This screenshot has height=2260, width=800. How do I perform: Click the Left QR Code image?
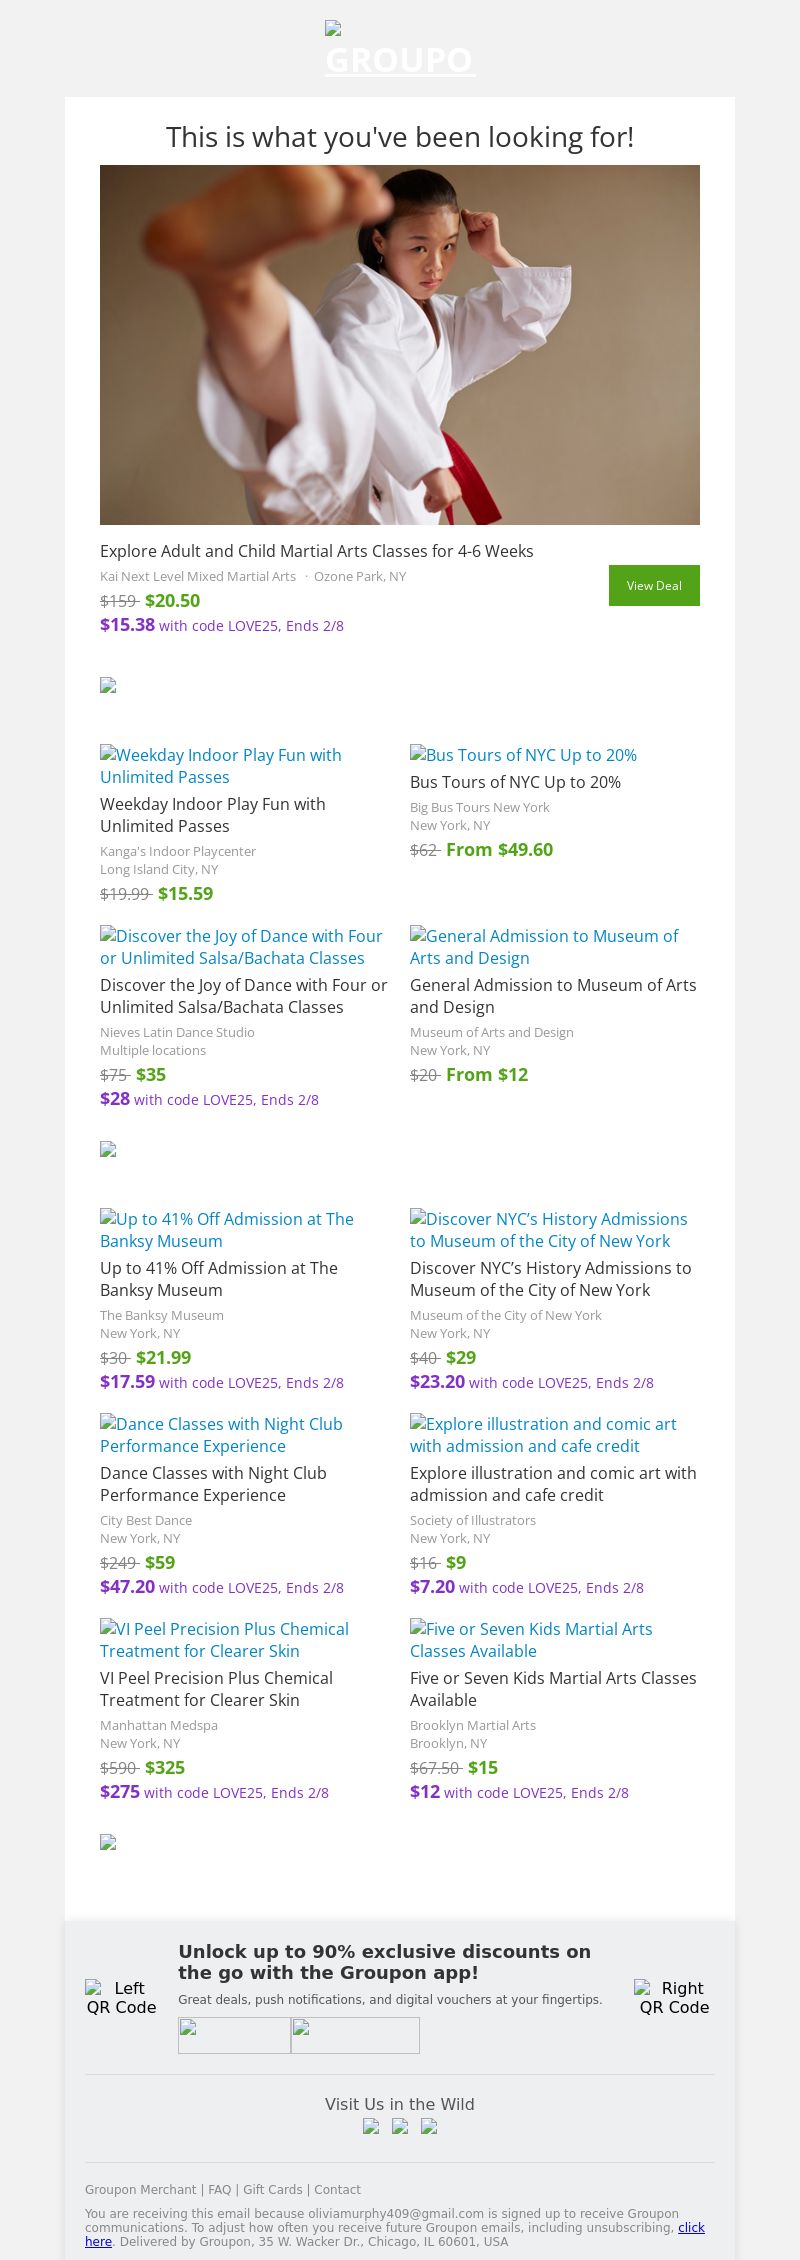pyautogui.click(x=121, y=1997)
